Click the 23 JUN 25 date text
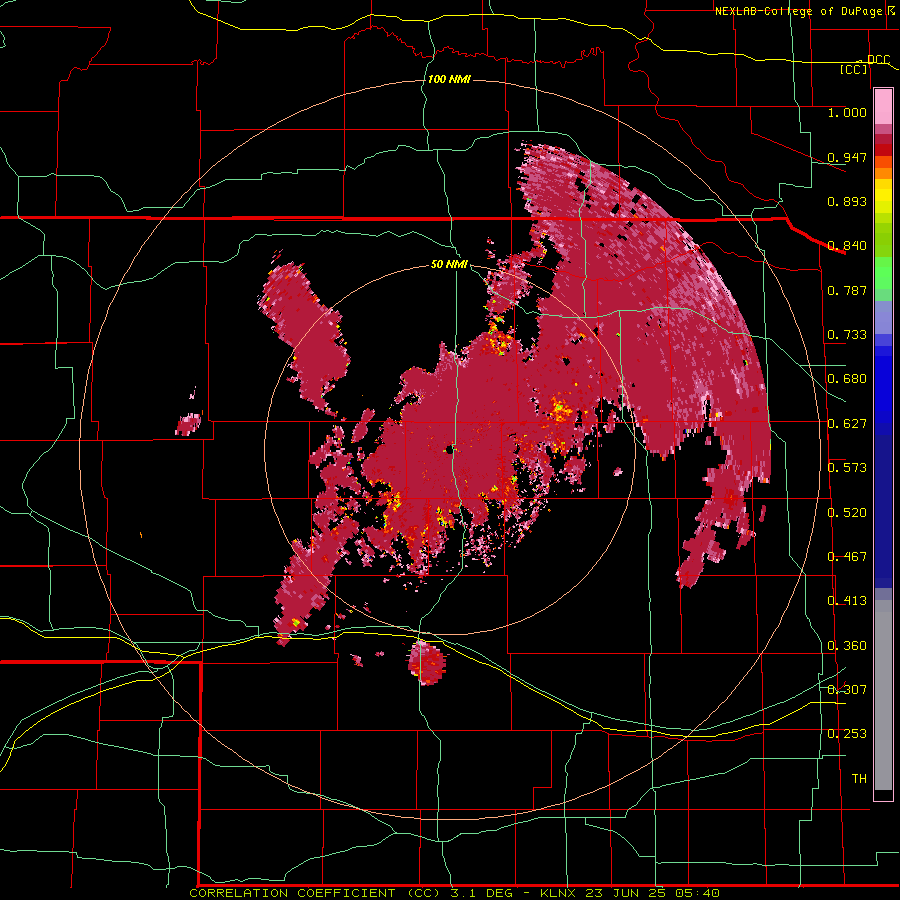 (626, 893)
